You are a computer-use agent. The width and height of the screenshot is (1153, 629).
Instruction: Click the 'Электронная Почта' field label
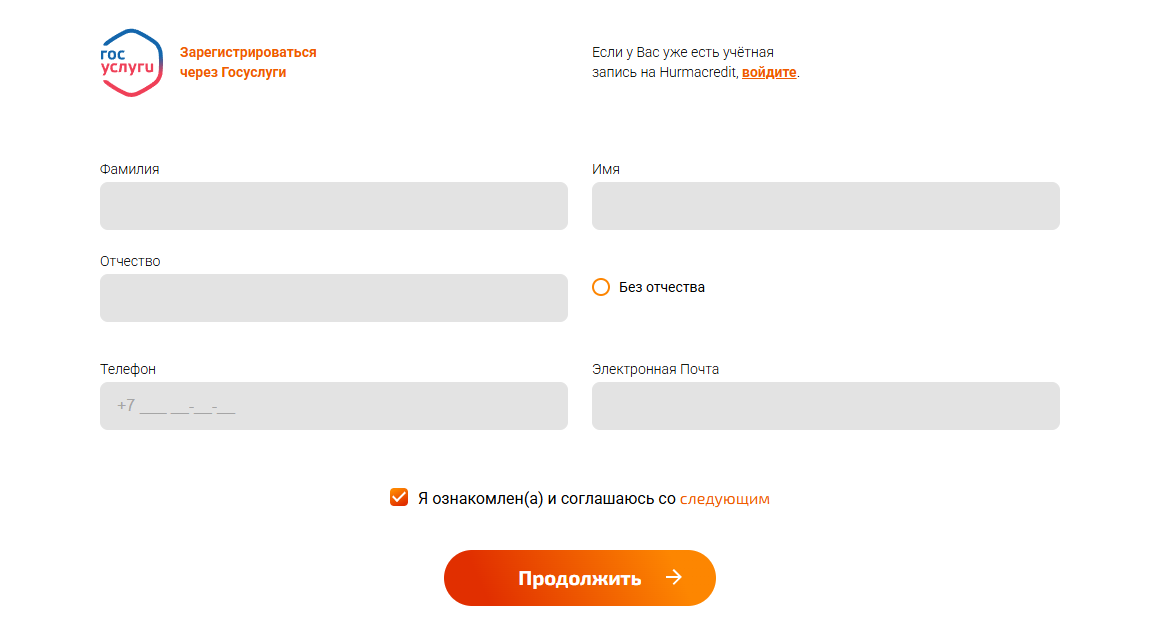click(655, 369)
